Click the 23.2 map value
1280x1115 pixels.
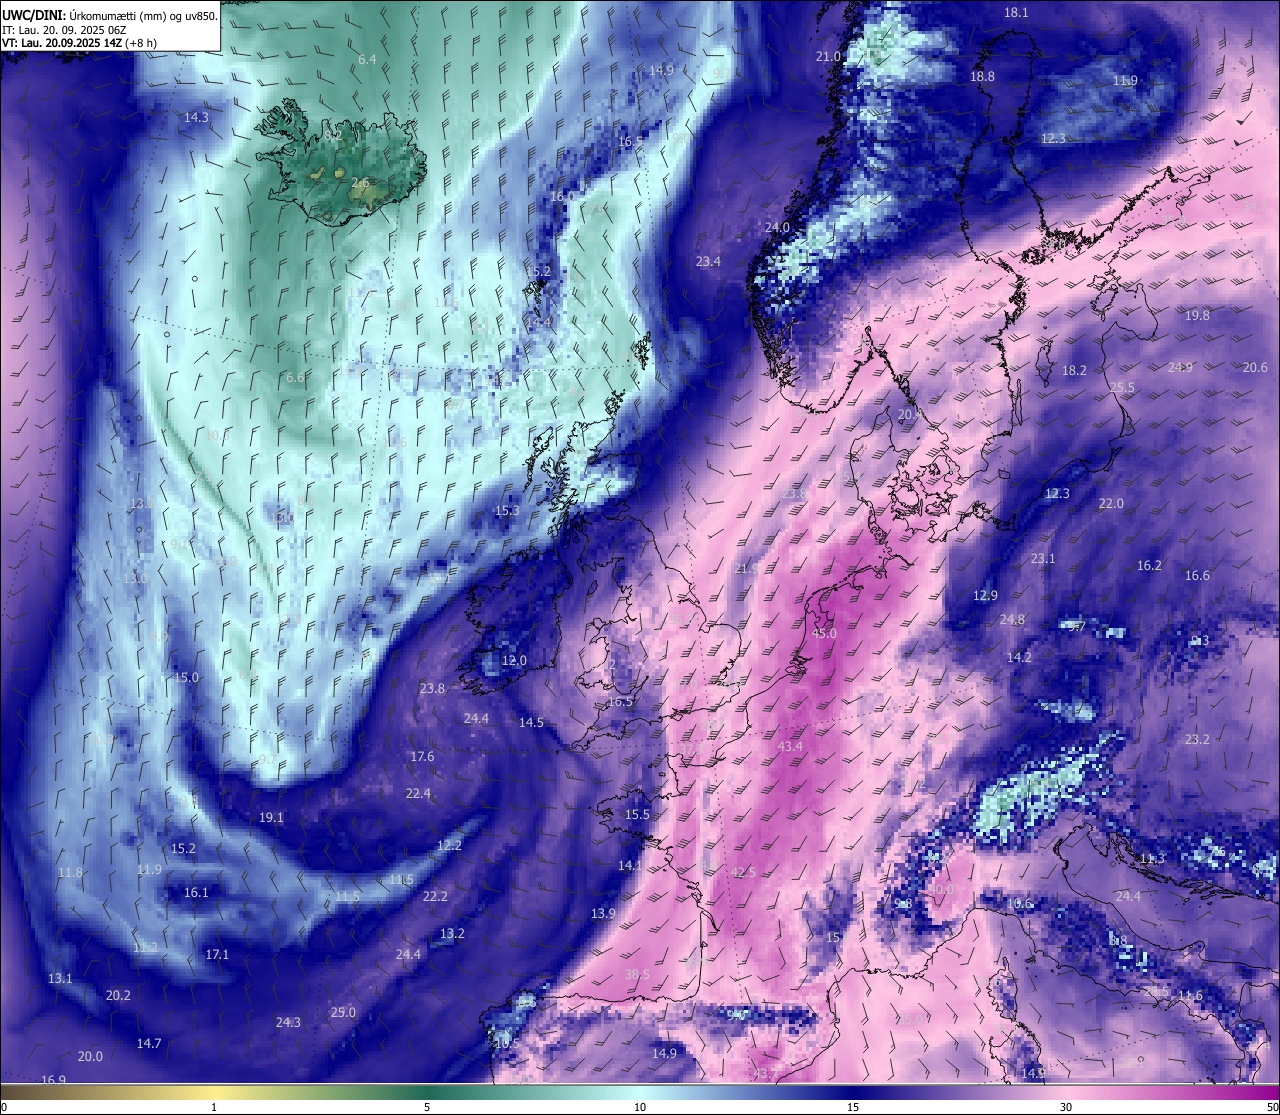point(1197,739)
